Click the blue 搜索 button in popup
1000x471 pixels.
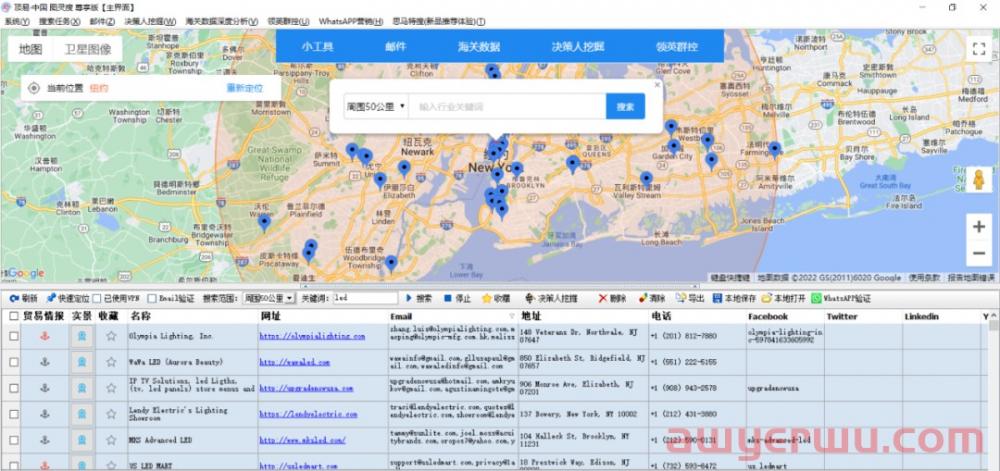point(625,106)
